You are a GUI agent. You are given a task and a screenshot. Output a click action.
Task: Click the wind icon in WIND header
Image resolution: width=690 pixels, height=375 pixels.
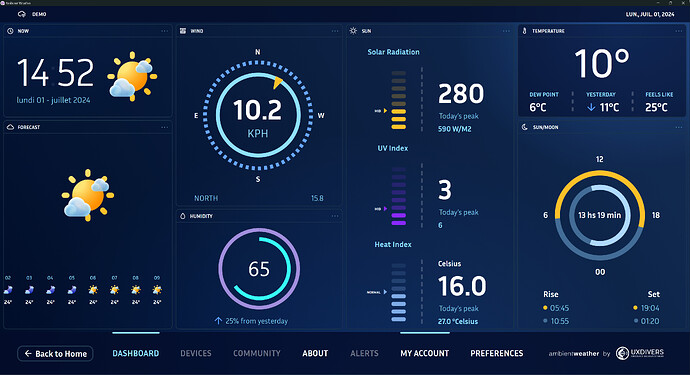pyautogui.click(x=183, y=31)
